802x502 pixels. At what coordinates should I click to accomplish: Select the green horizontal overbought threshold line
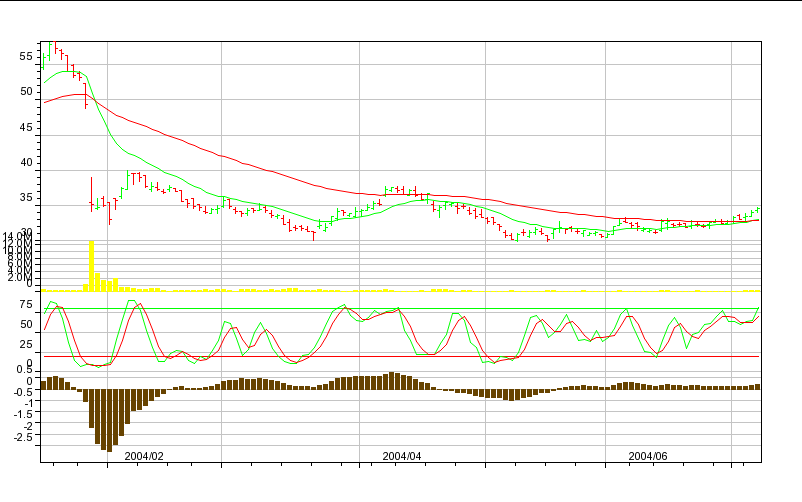coord(400,308)
